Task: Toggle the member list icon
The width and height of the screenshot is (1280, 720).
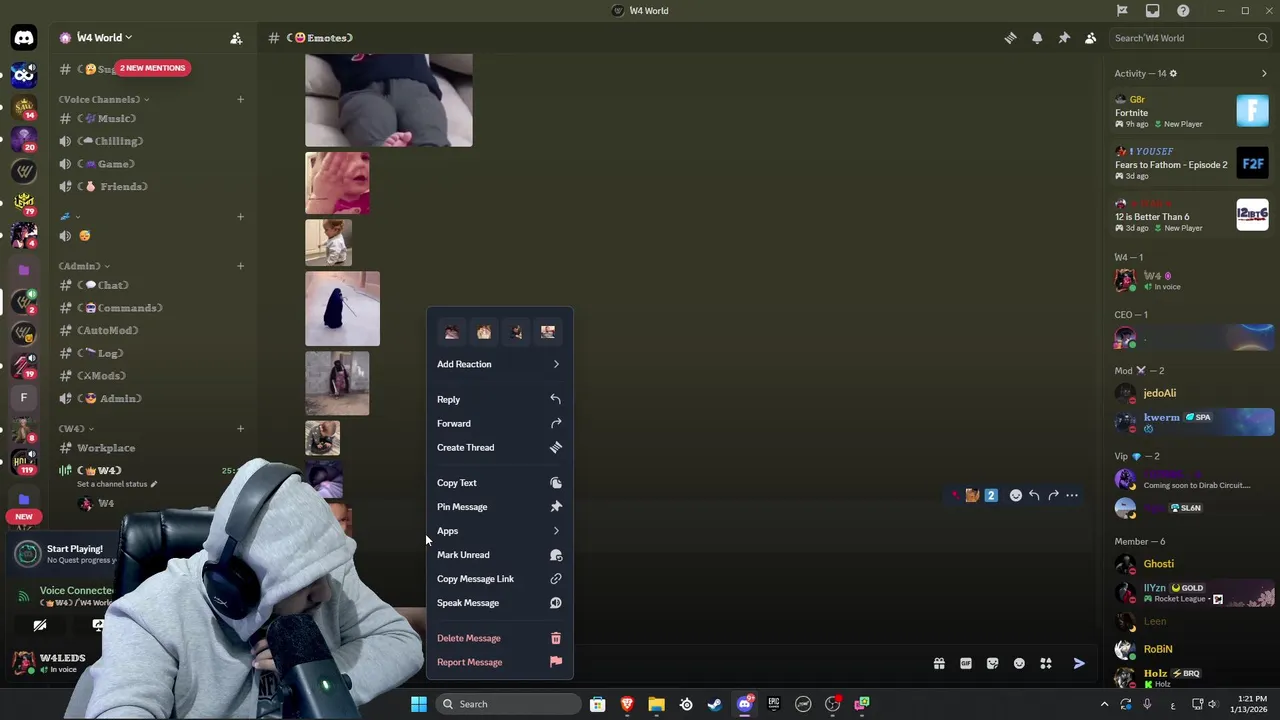Action: click(x=1090, y=38)
